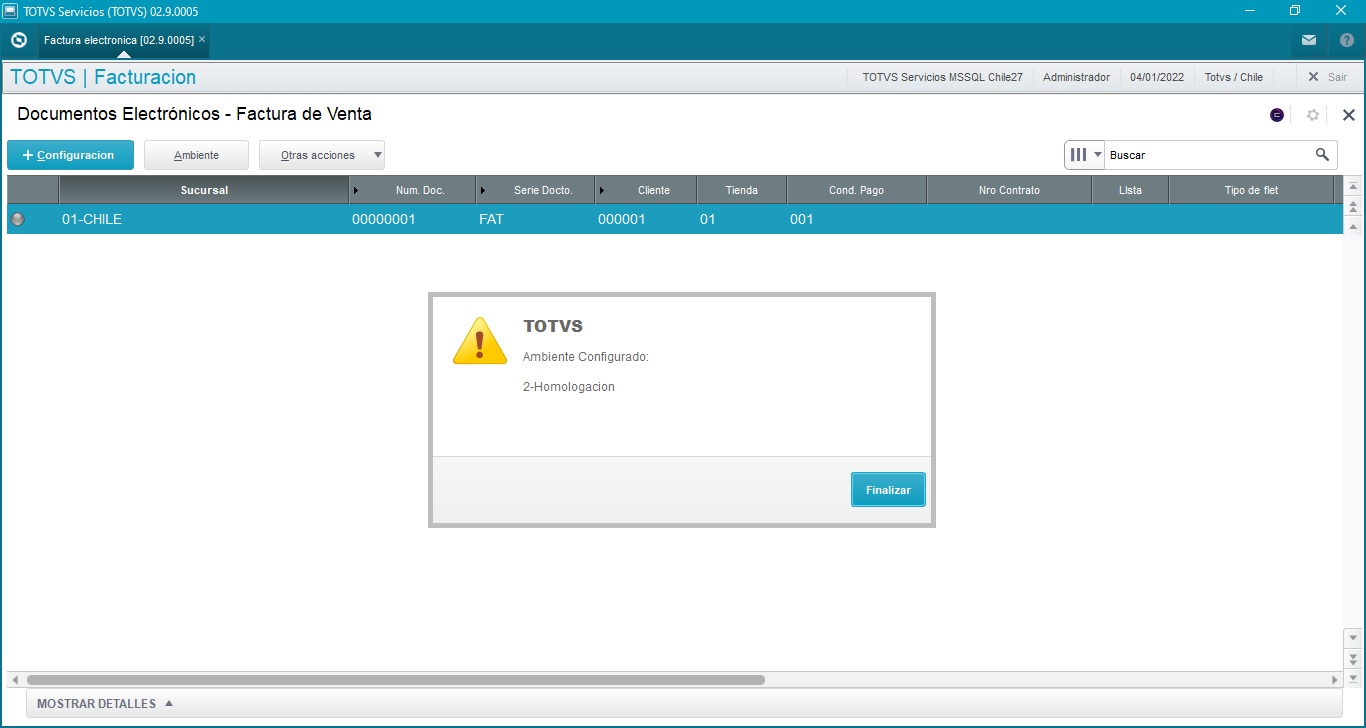
Task: Click the grid scroll-to-bottom arrow
Action: (x=1353, y=678)
